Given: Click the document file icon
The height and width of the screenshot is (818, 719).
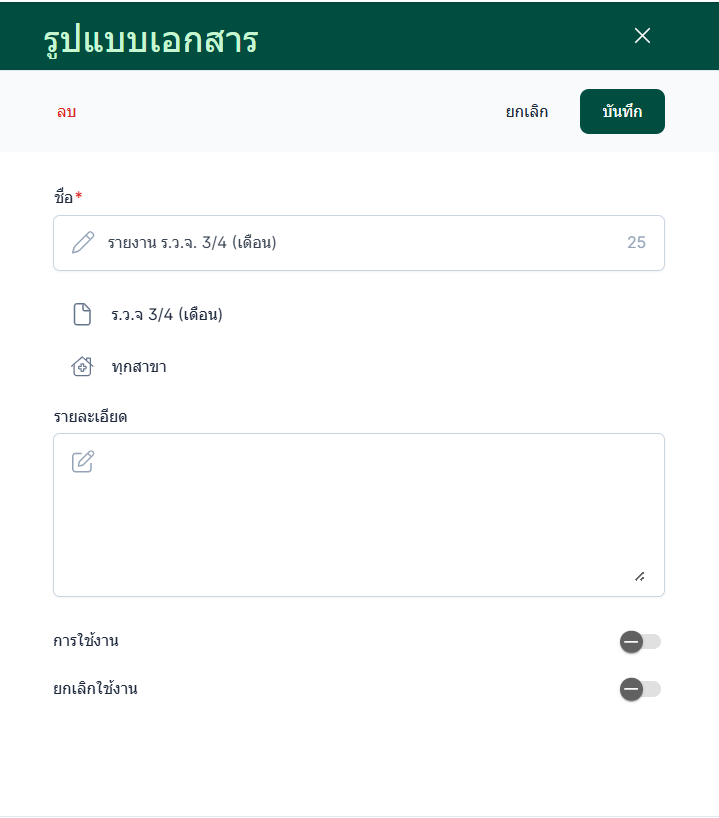Looking at the screenshot, I should point(82,315).
